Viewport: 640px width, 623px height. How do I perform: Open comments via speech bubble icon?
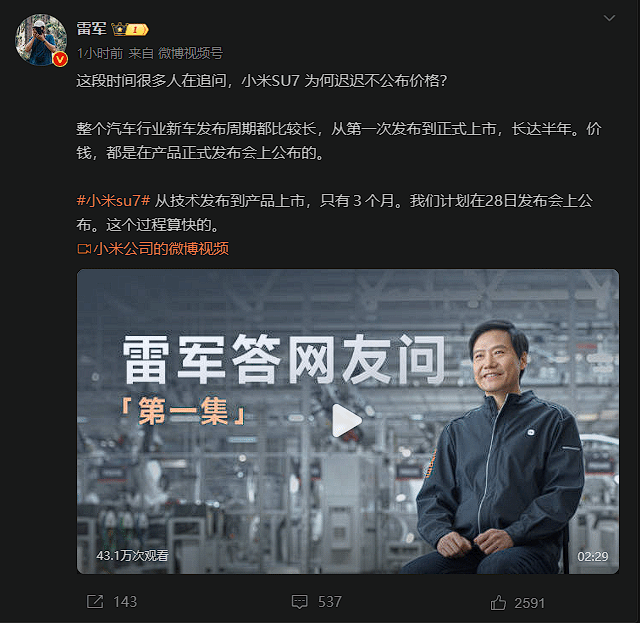click(300, 602)
